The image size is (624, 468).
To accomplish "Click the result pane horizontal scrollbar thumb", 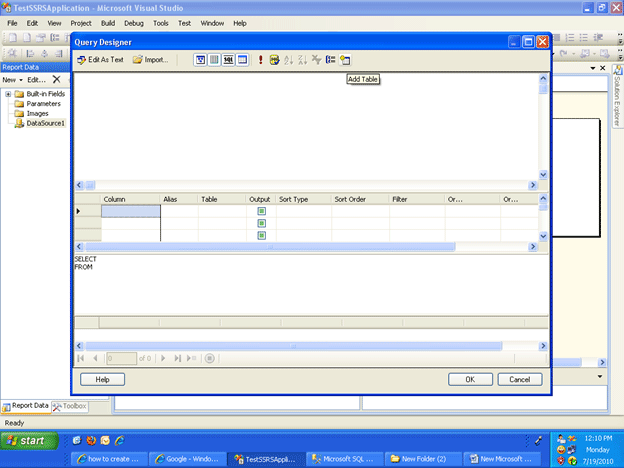I will click(x=294, y=346).
